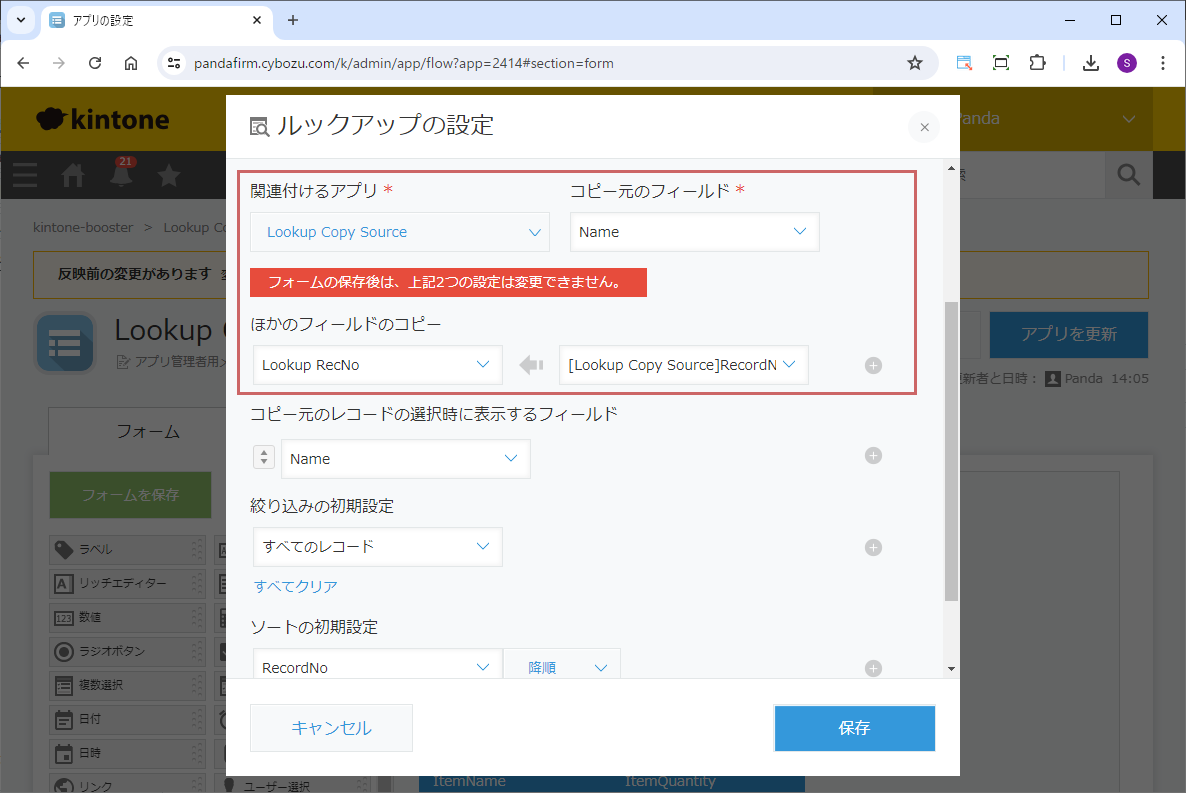This screenshot has height=793, width=1186.
Task: Add another field copy mapping row
Action: (873, 366)
